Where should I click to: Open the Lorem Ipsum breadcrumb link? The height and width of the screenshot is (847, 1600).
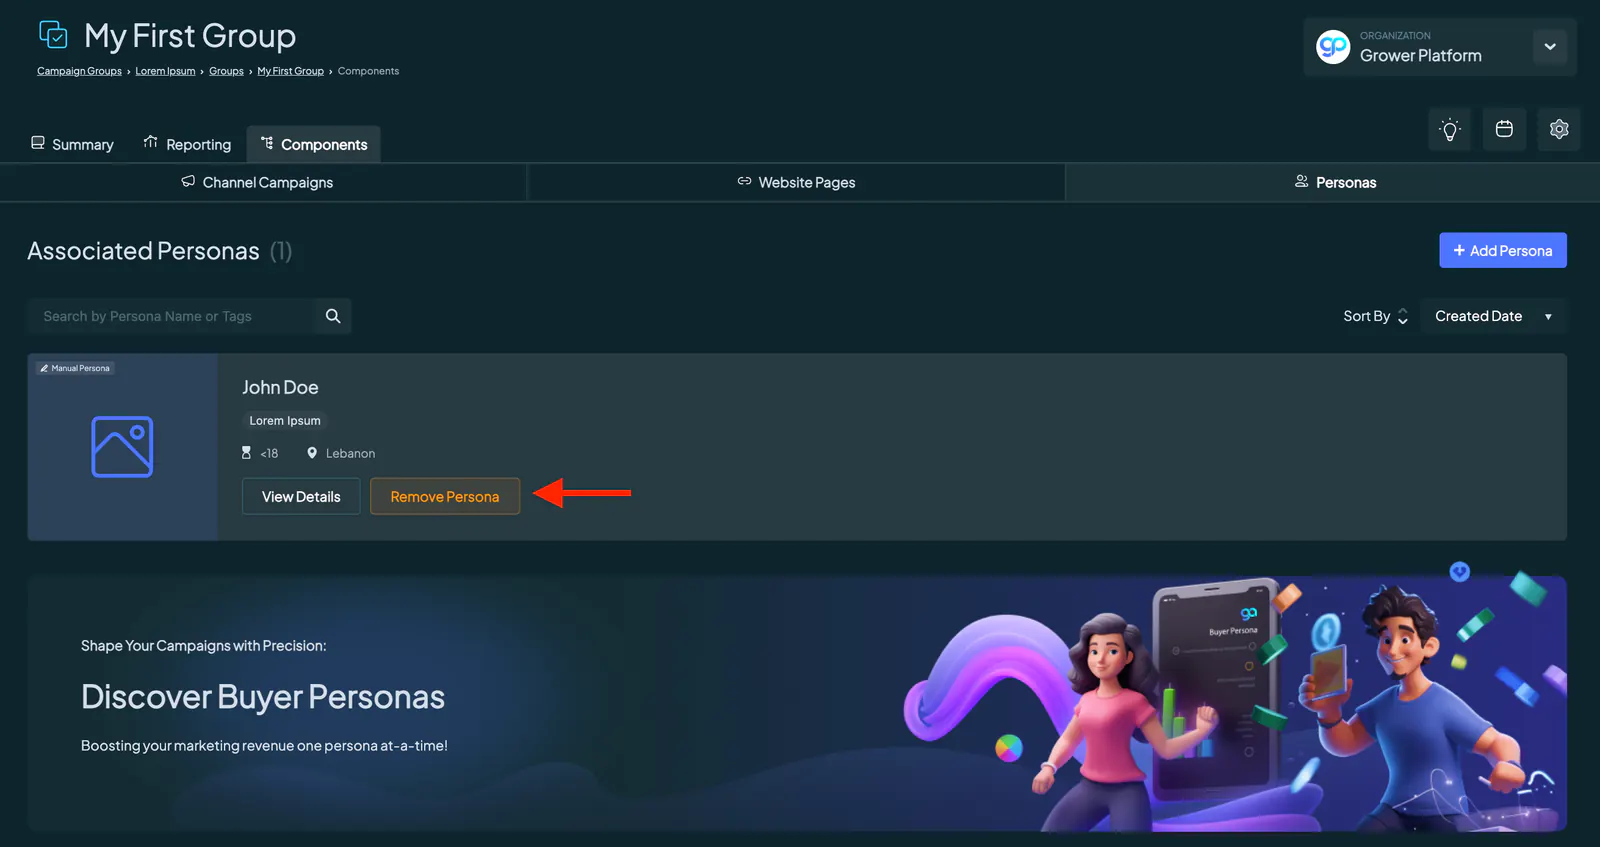click(165, 71)
